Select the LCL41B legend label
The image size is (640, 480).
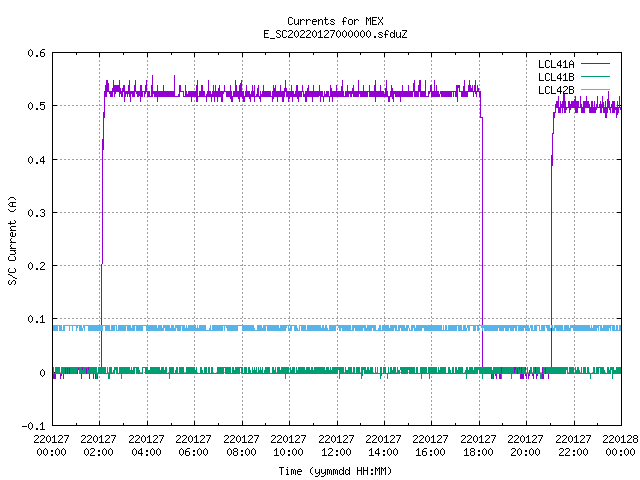556,77
